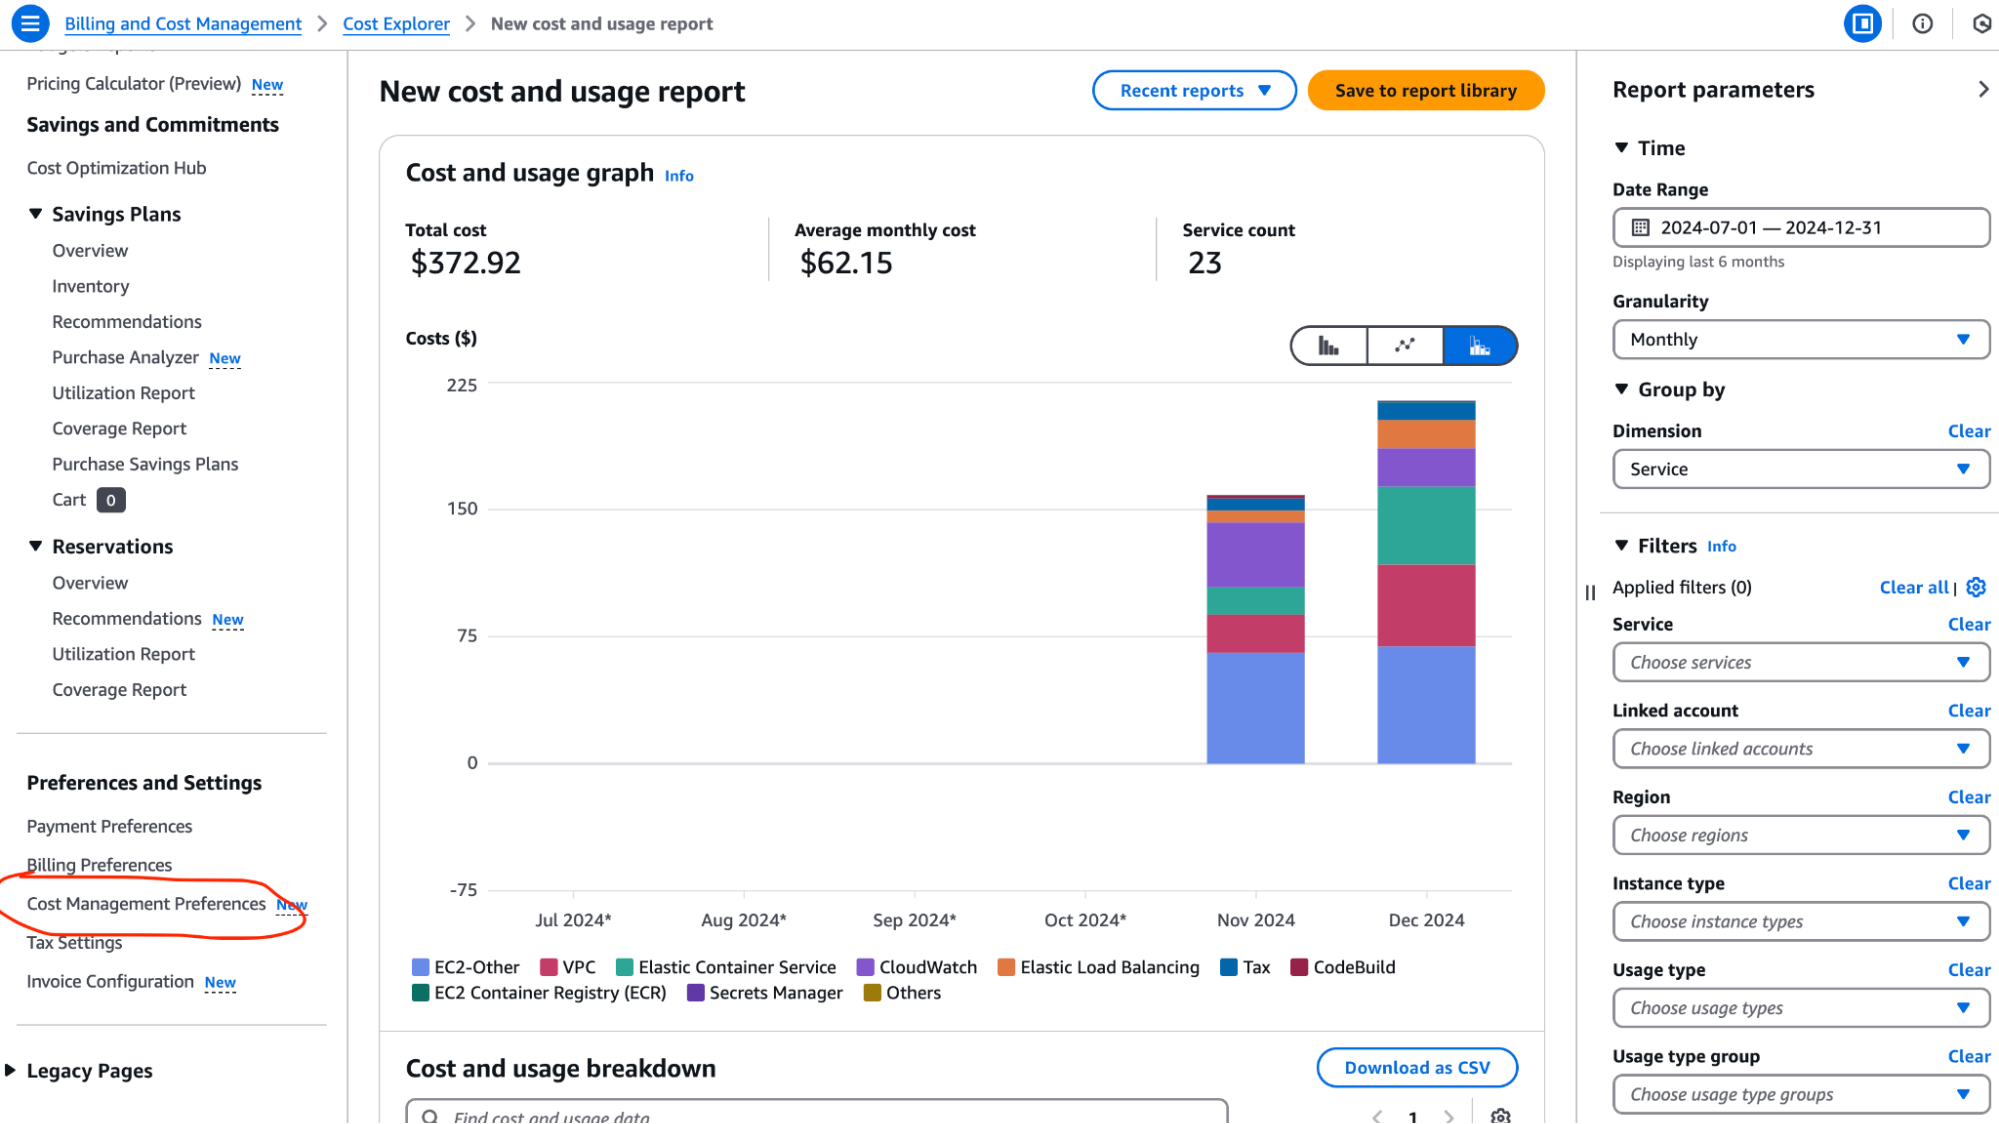Click the search icon in breakdown search

click(x=430, y=1116)
